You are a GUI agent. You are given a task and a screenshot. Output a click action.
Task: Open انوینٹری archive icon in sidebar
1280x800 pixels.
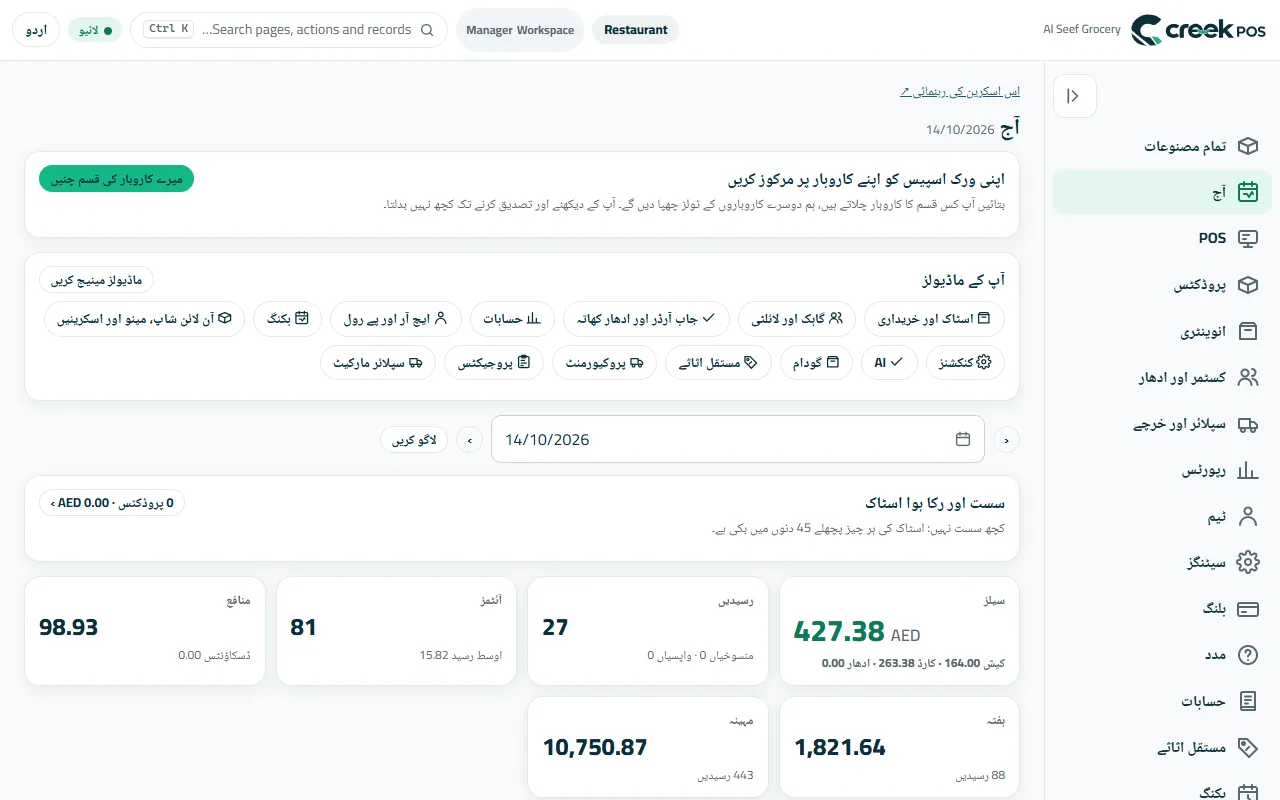[x=1247, y=331]
